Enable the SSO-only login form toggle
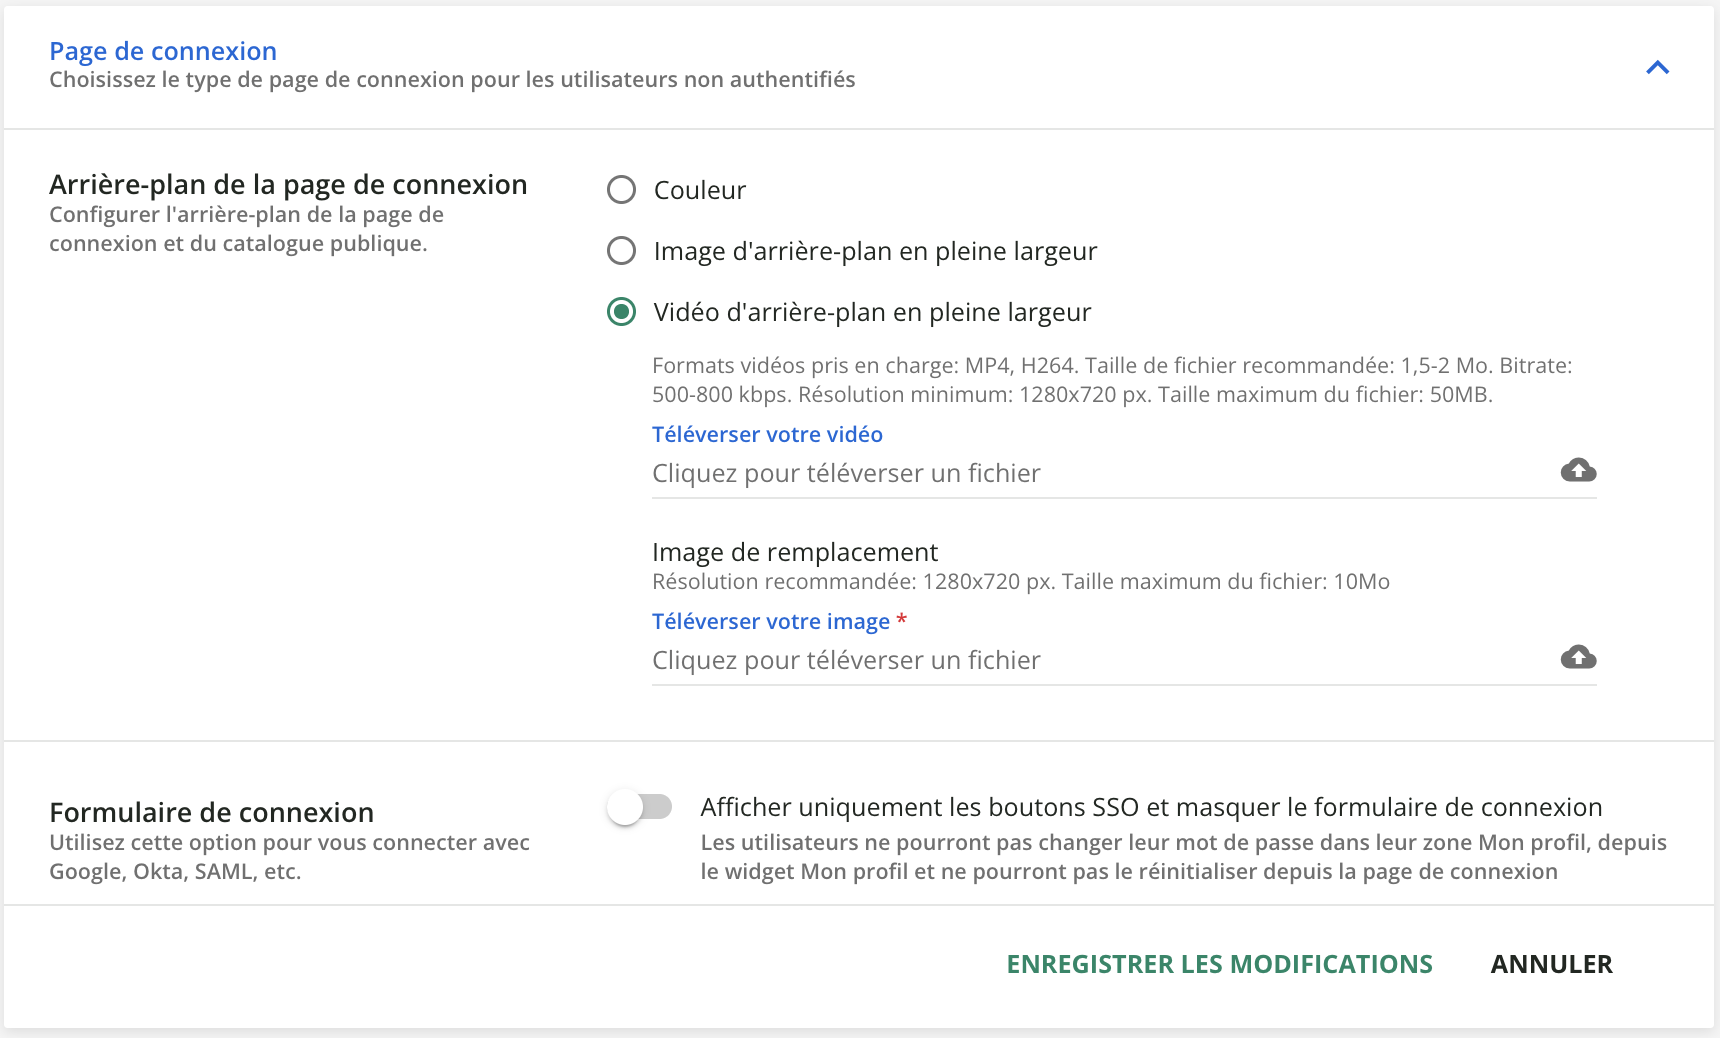 [640, 807]
